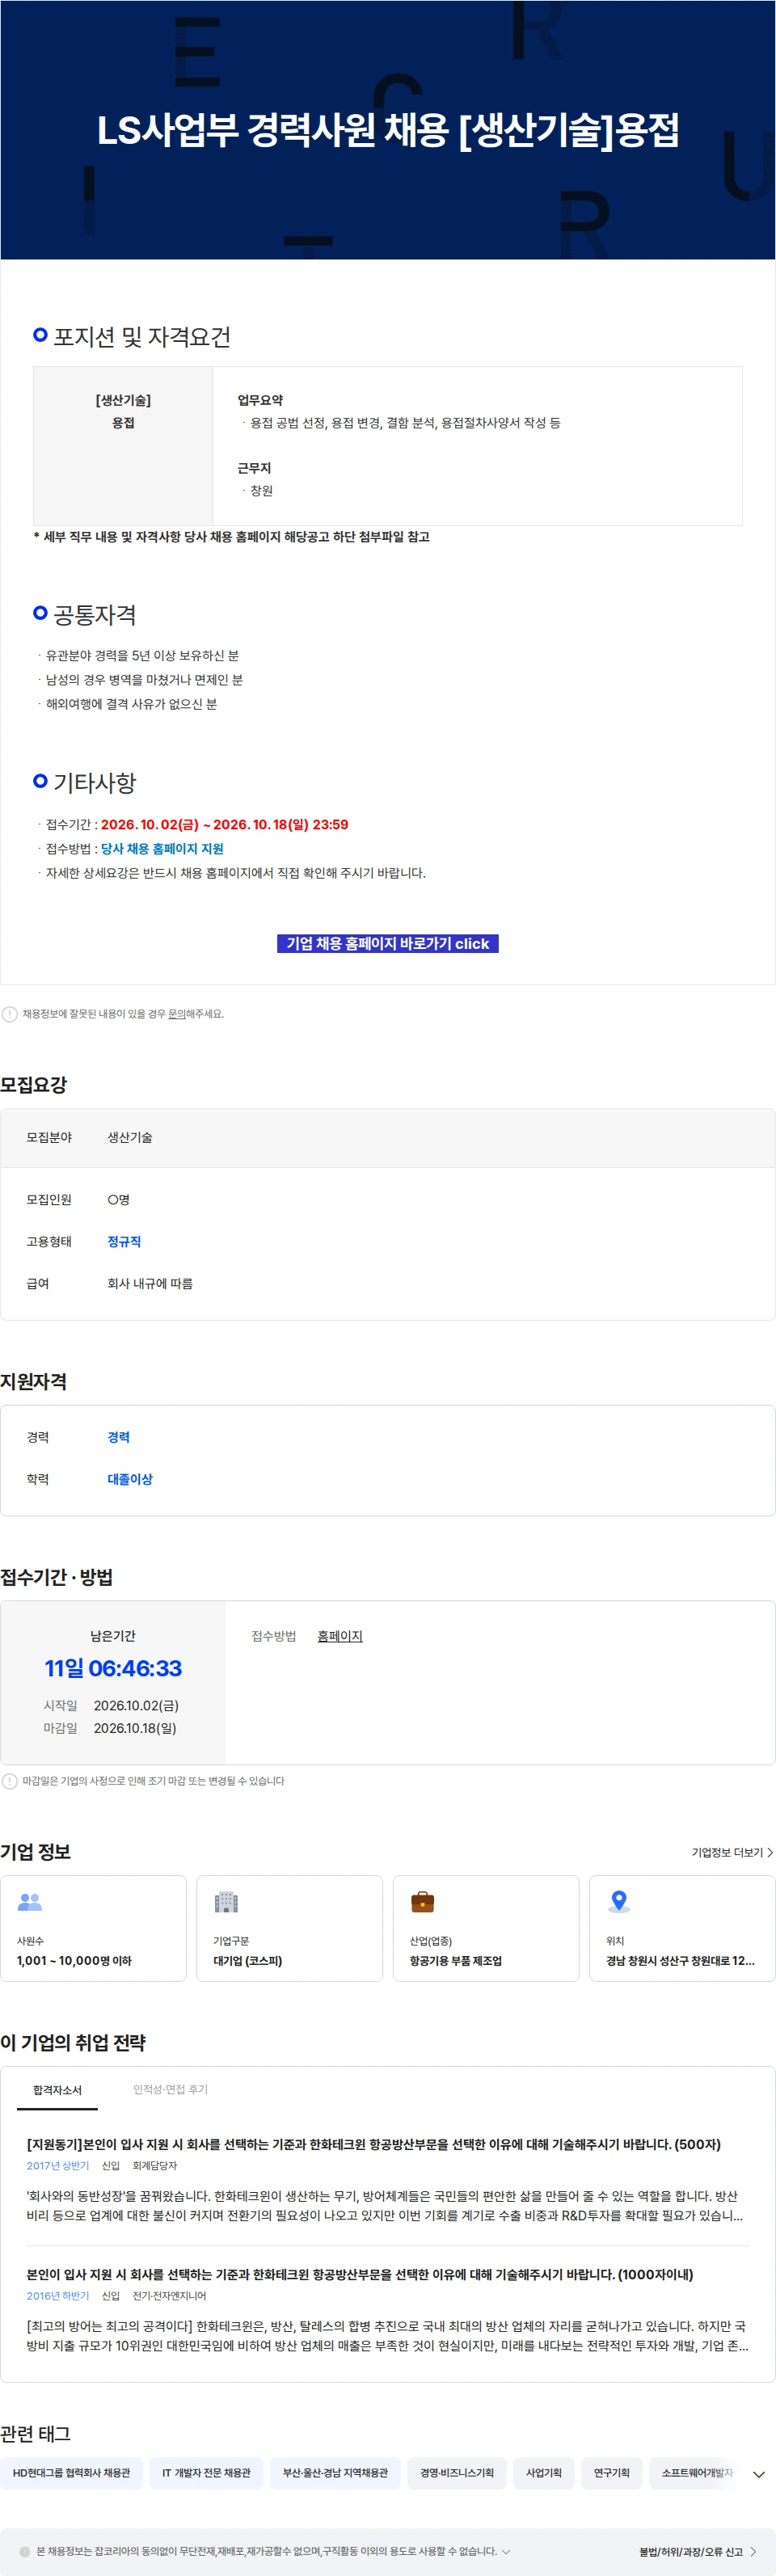Click the HD현대그룹 협력회사 채용관 tag
The height and width of the screenshot is (2576, 776).
(71, 2473)
